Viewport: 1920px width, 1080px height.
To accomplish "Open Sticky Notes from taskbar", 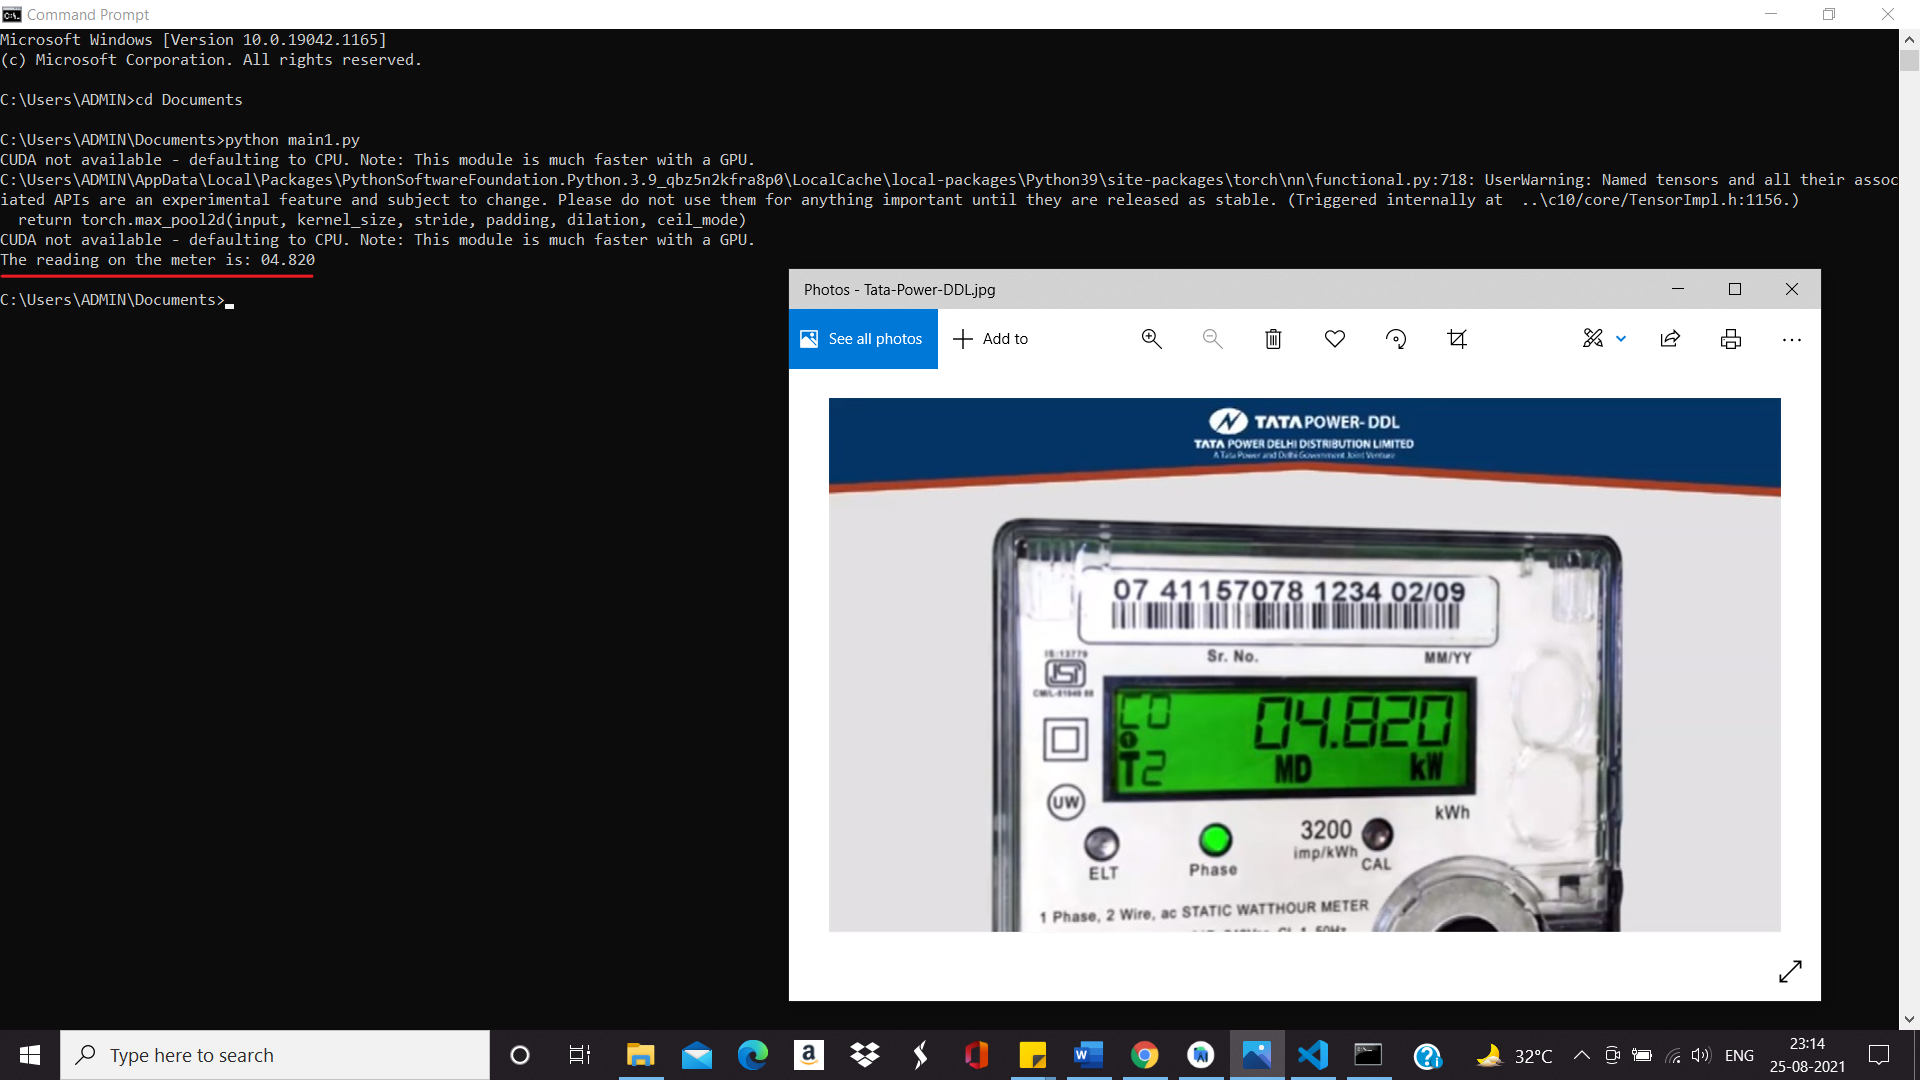I will click(1033, 1055).
